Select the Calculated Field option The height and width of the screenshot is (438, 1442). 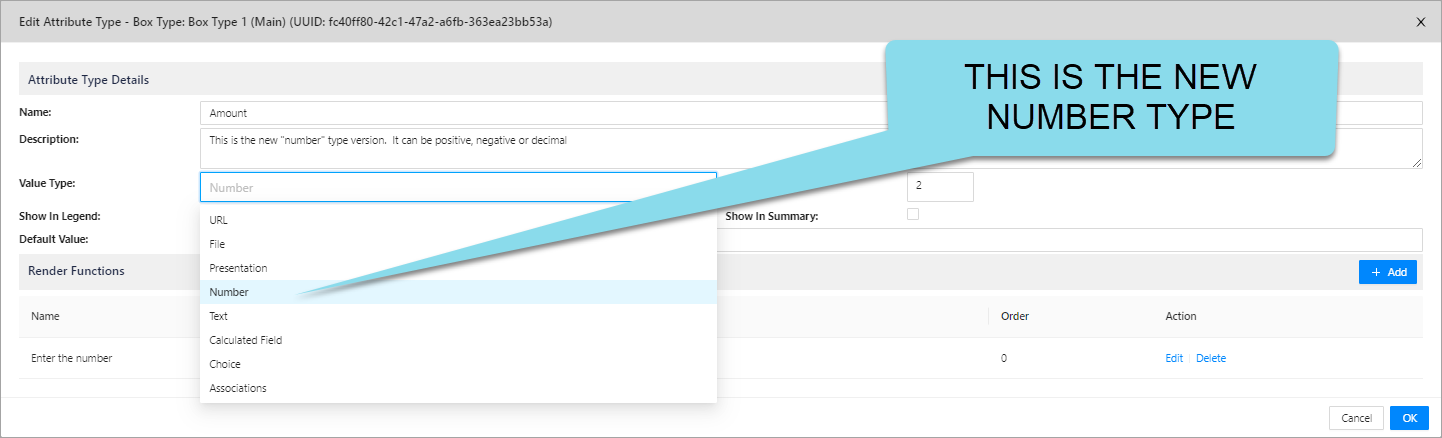pos(246,340)
